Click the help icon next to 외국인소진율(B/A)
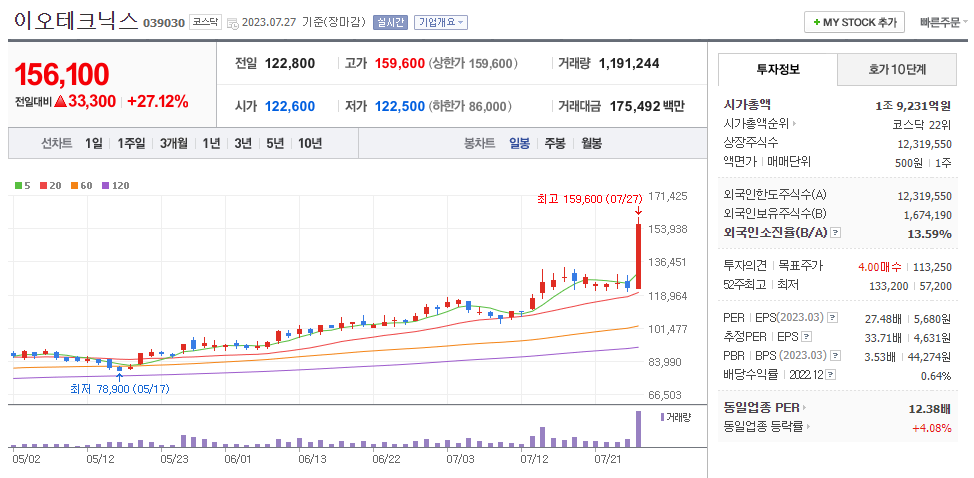Viewport: 974px width, 478px height. [835, 233]
